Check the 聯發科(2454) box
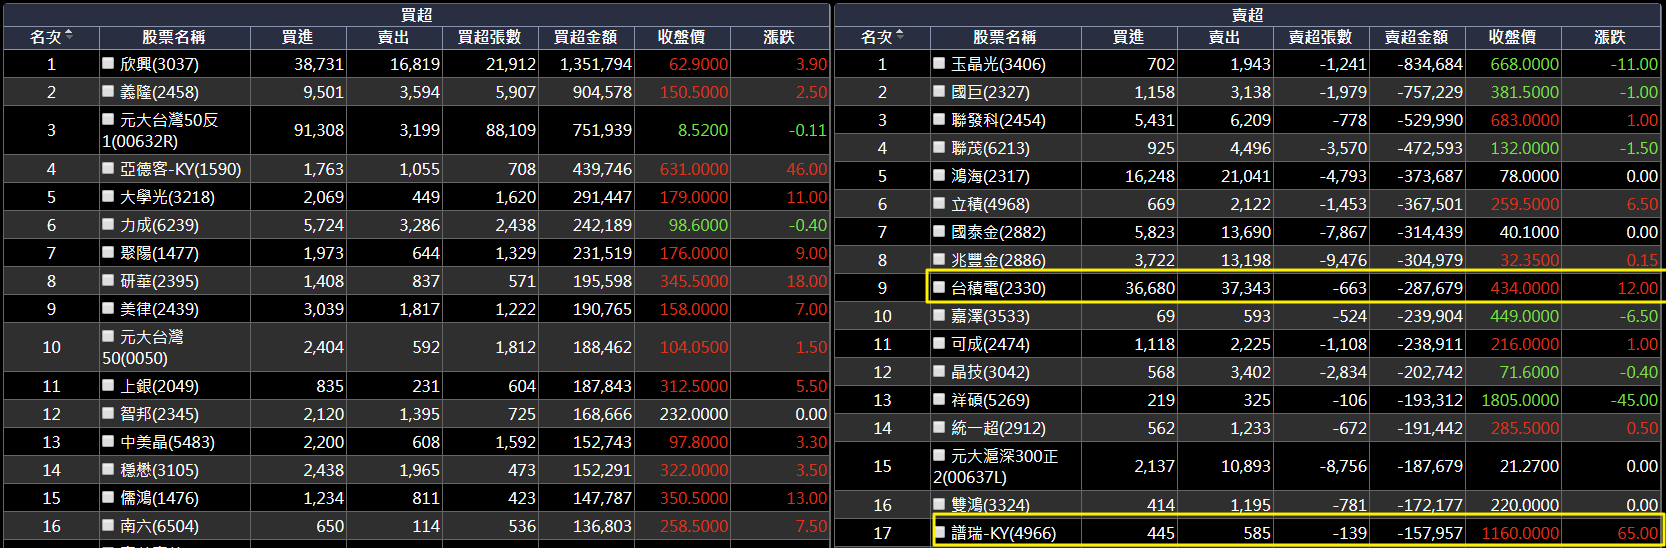Image resolution: width=1666 pixels, height=548 pixels. [939, 119]
